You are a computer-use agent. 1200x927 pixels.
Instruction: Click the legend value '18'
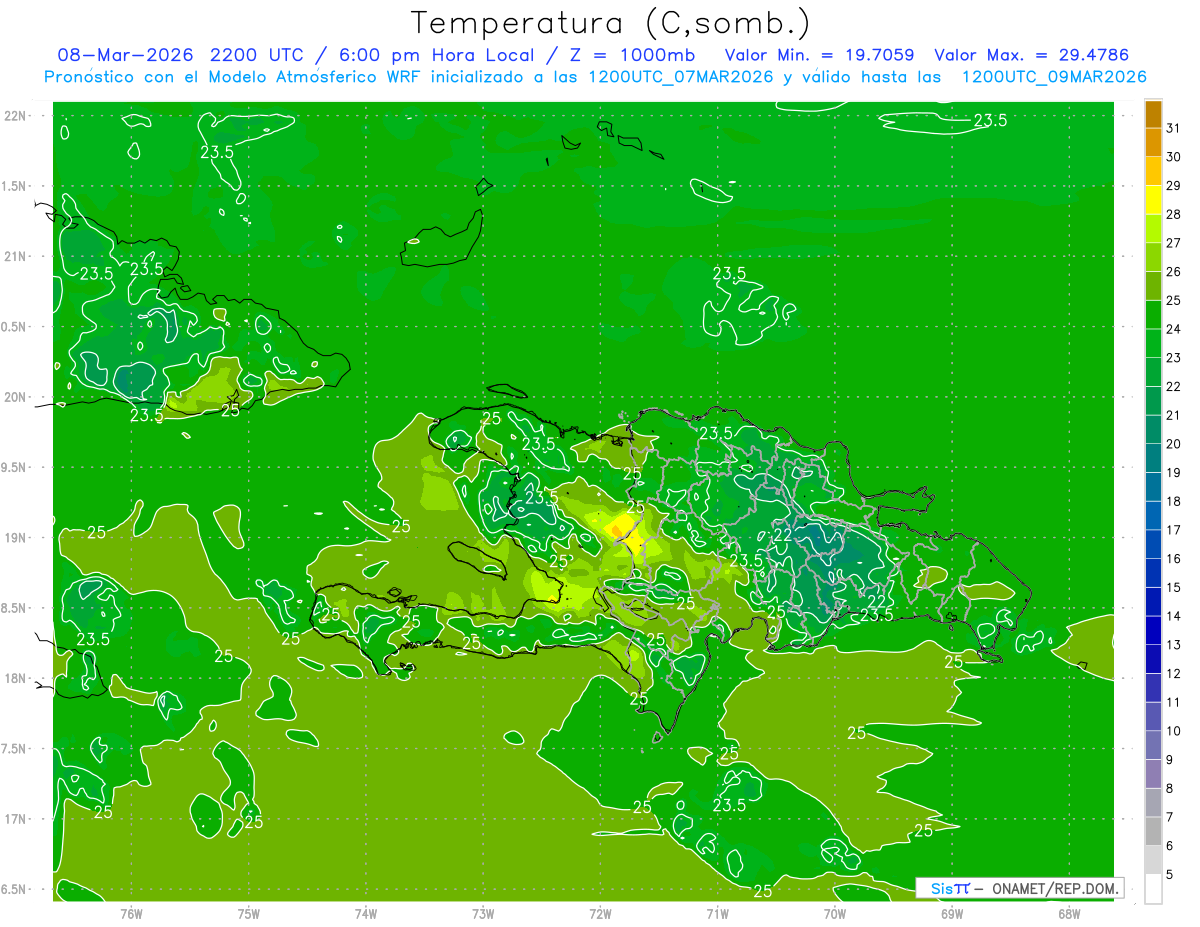(x=1174, y=501)
